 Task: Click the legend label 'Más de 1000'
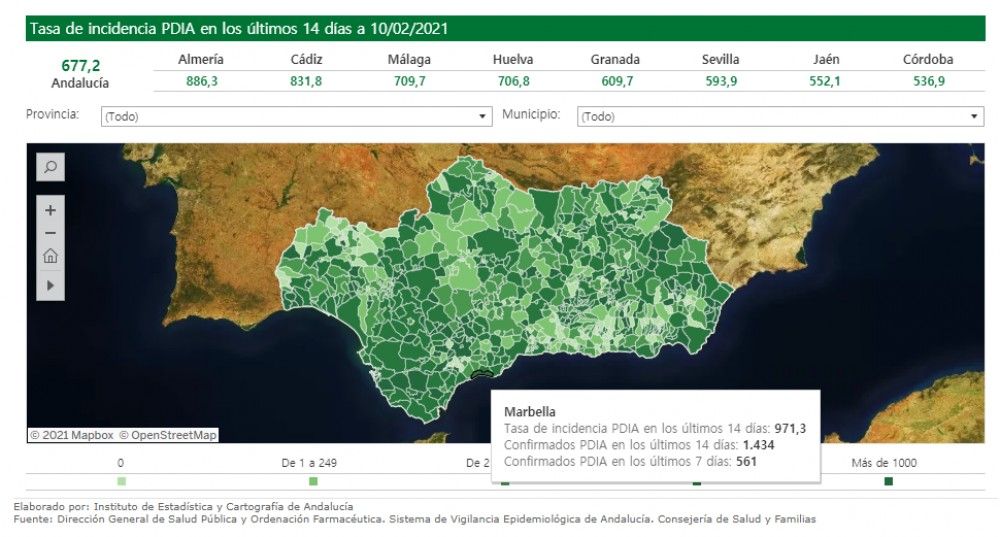884,463
